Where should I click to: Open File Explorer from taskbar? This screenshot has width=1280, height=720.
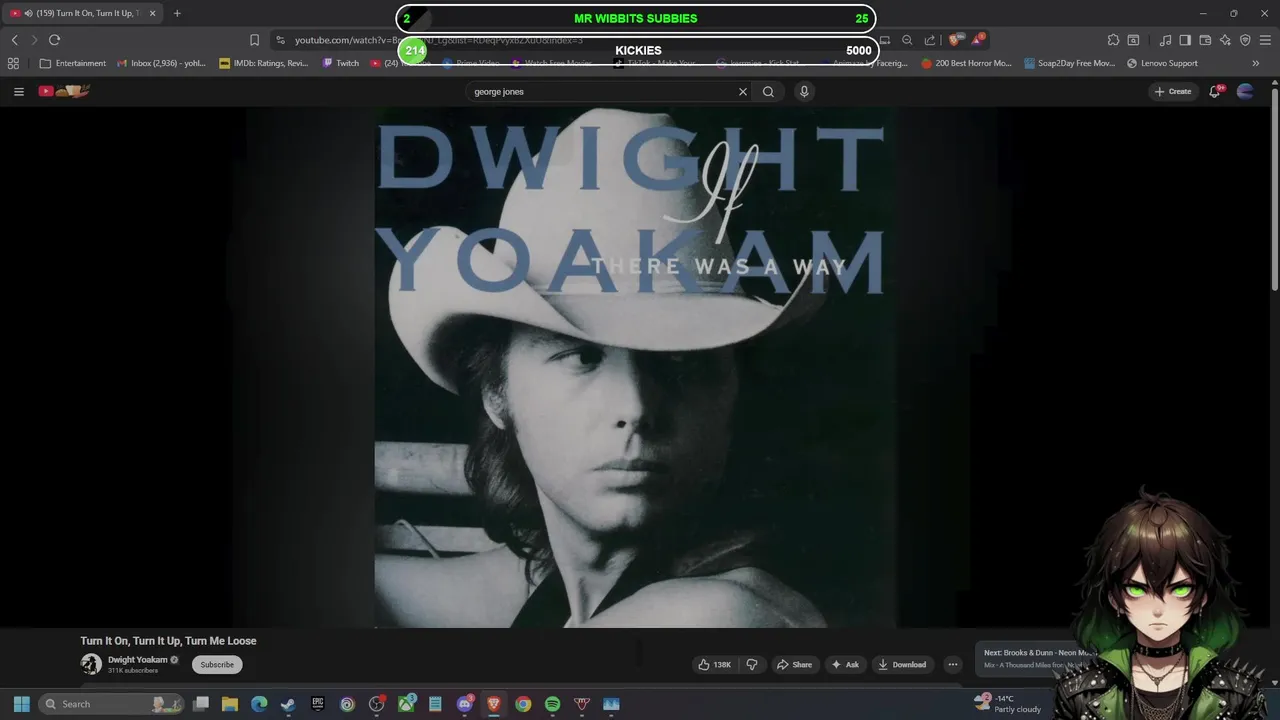(230, 704)
